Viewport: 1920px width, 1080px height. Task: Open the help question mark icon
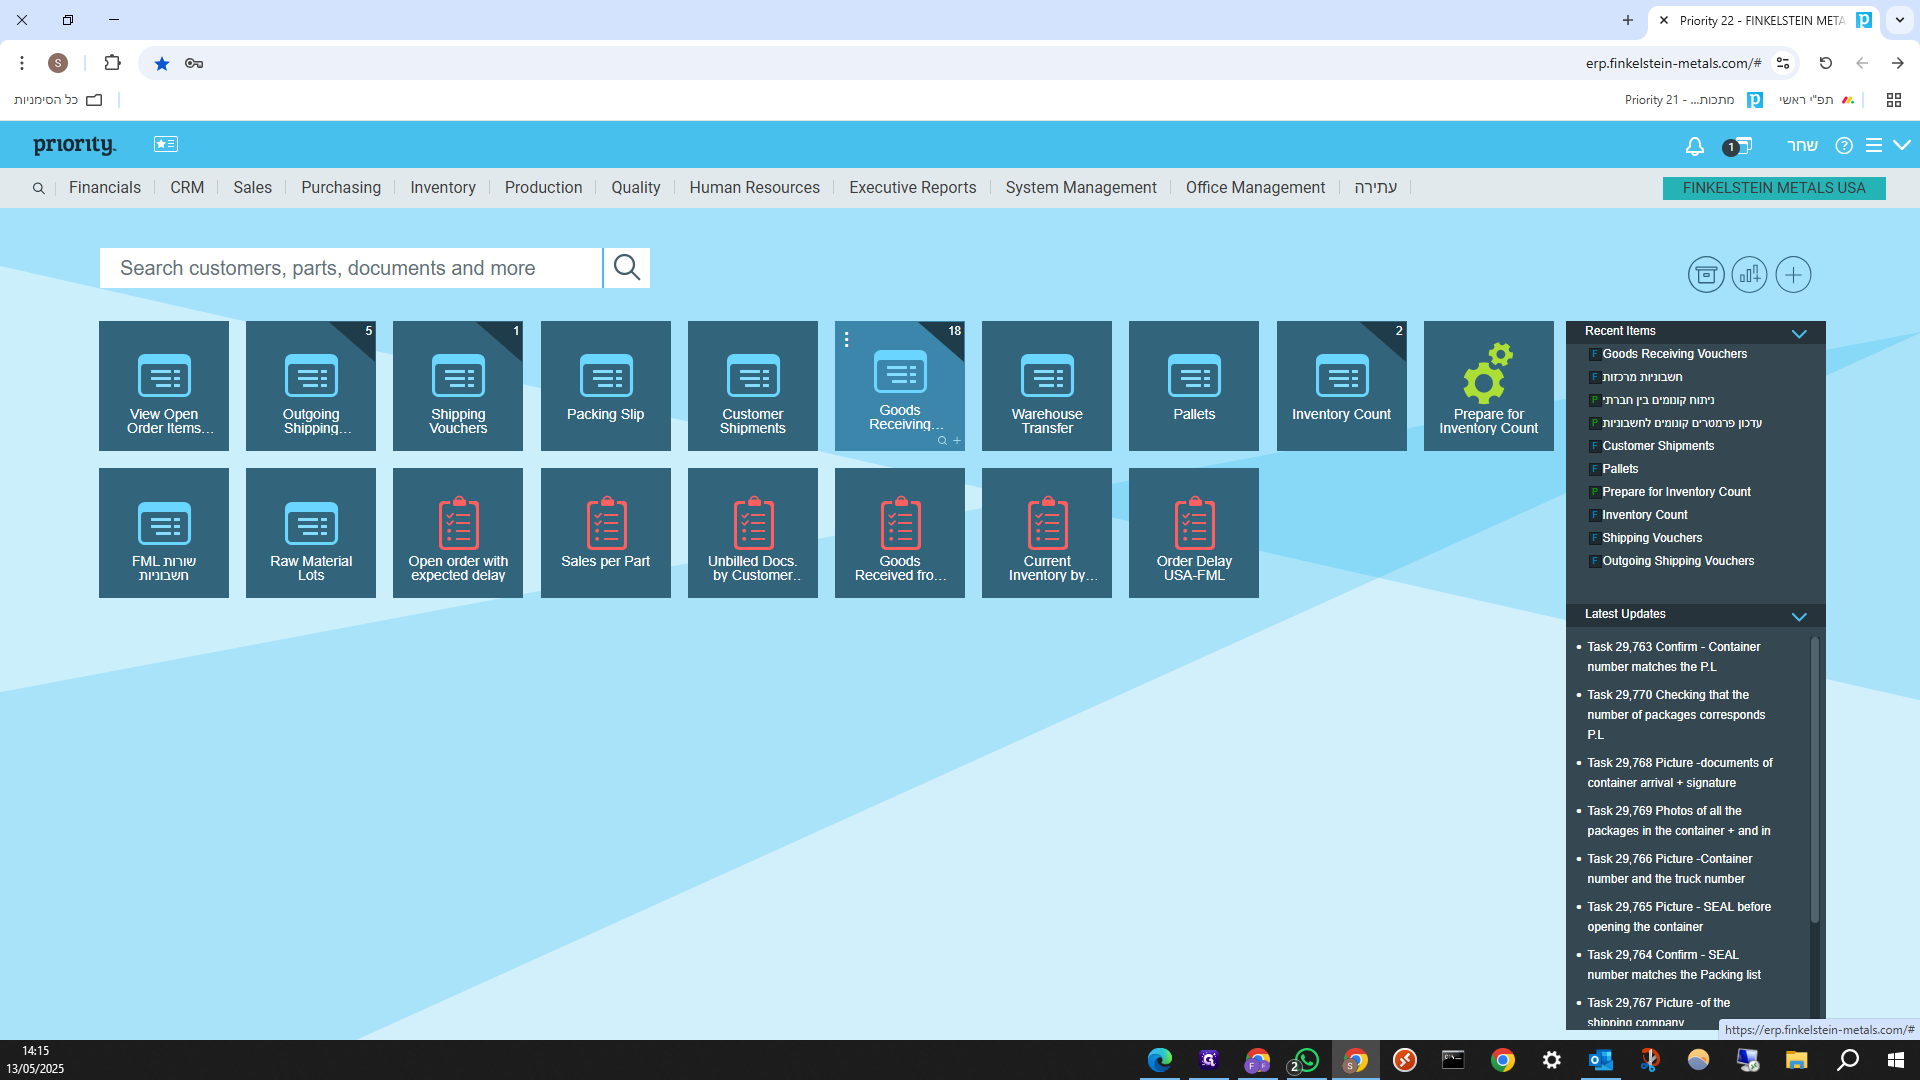[x=1844, y=146]
